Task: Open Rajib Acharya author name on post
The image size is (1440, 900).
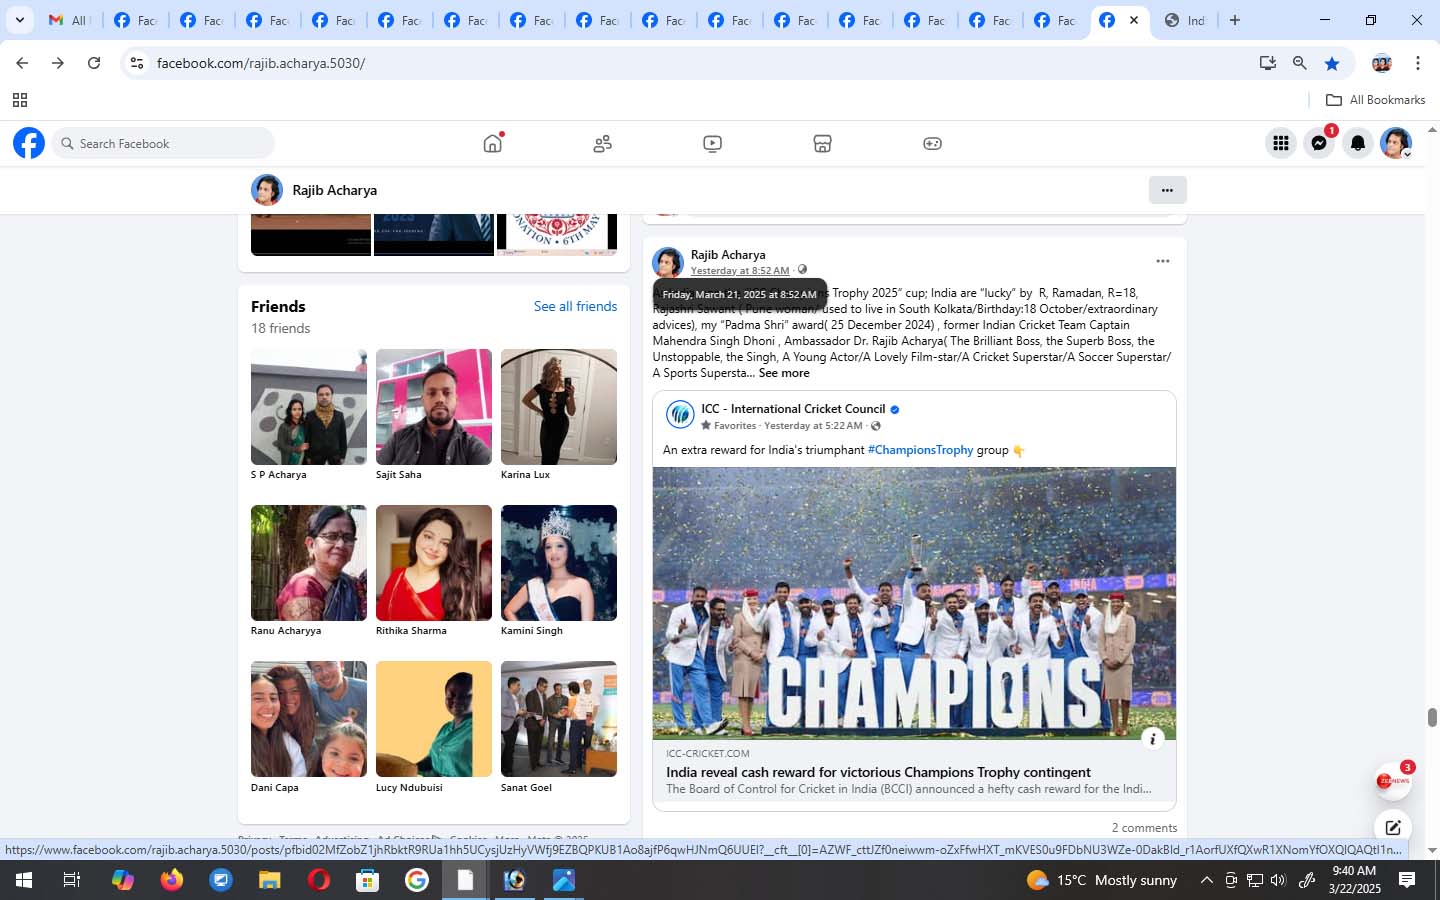Action: [728, 255]
